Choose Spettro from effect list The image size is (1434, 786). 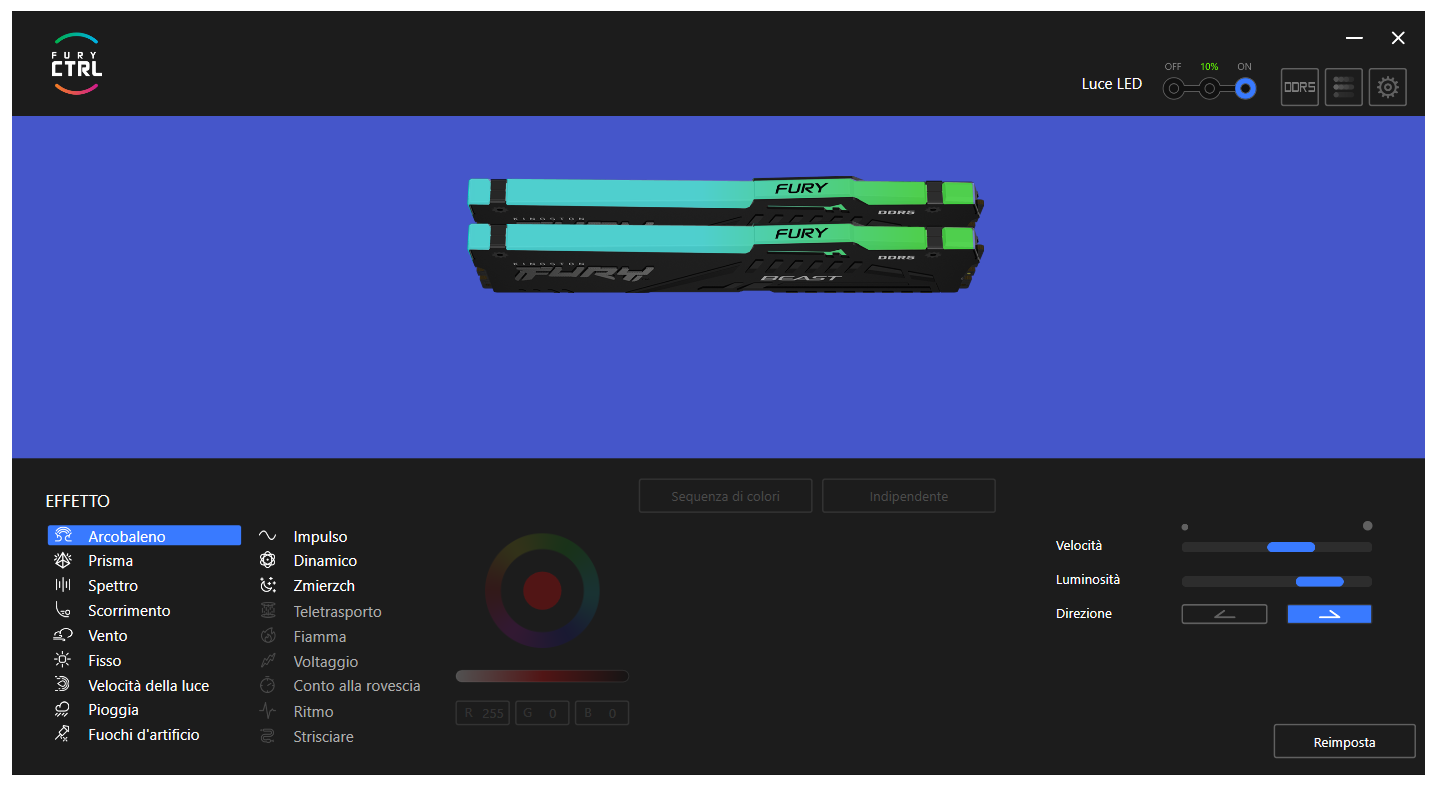tap(113, 586)
